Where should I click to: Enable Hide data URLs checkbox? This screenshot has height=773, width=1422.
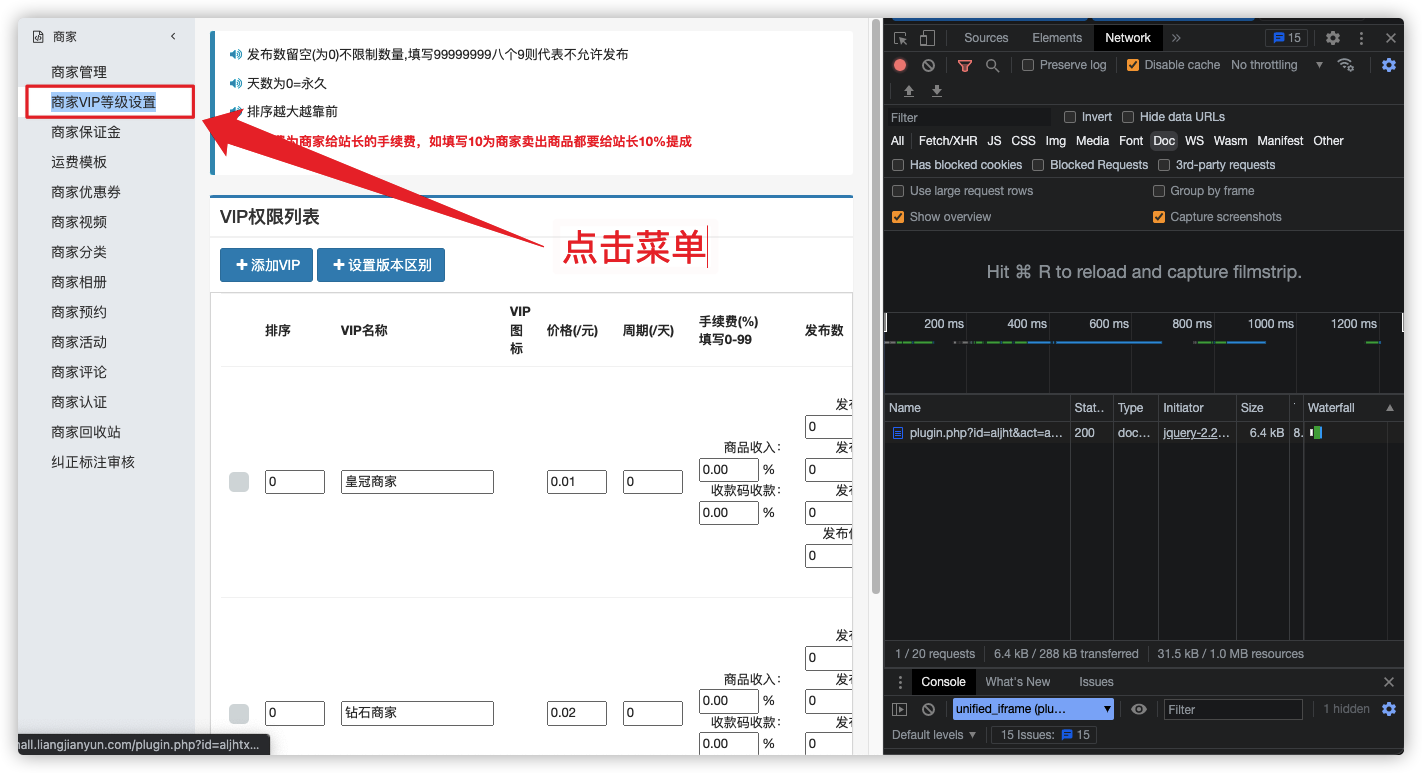click(1128, 117)
